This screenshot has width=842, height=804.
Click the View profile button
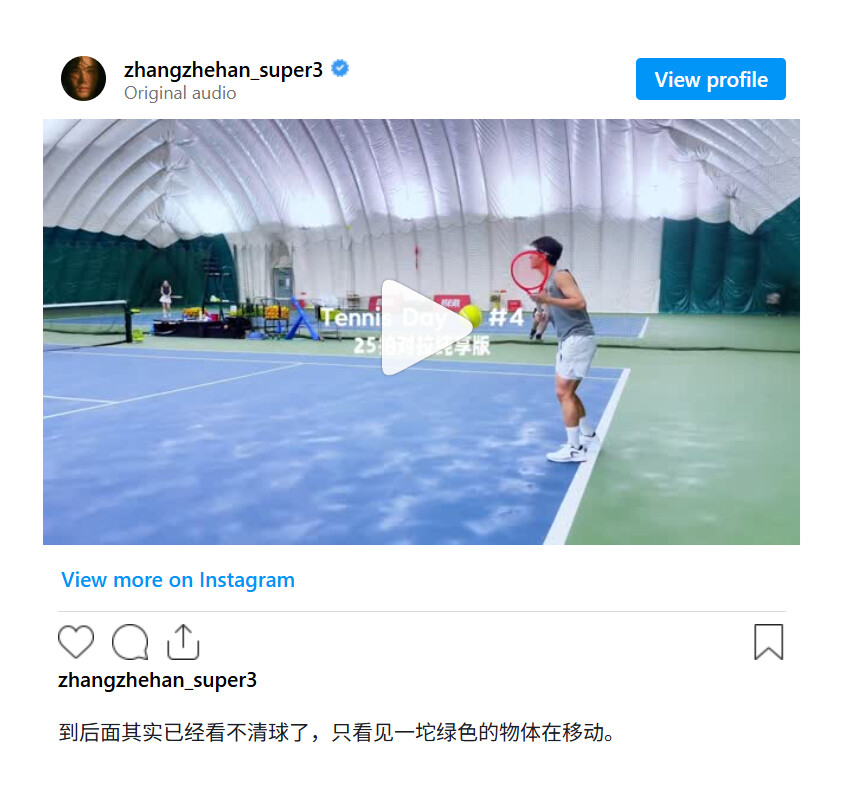(710, 79)
